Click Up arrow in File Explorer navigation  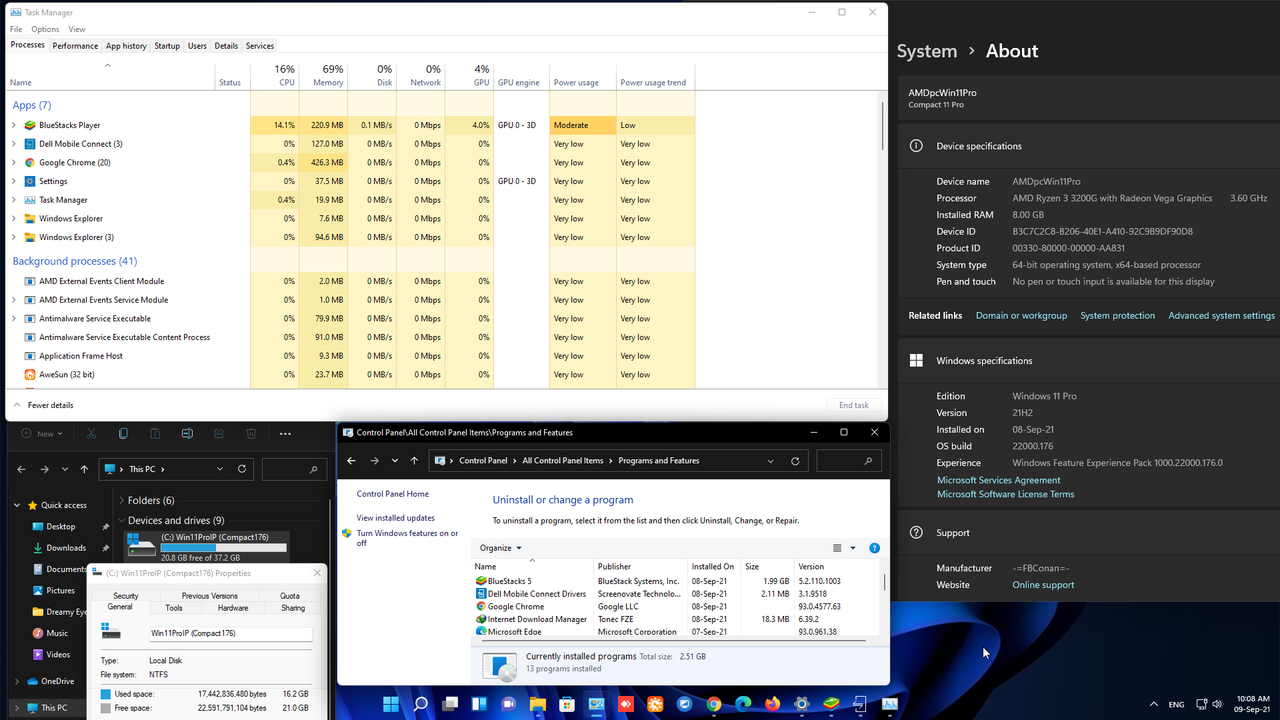click(x=85, y=468)
